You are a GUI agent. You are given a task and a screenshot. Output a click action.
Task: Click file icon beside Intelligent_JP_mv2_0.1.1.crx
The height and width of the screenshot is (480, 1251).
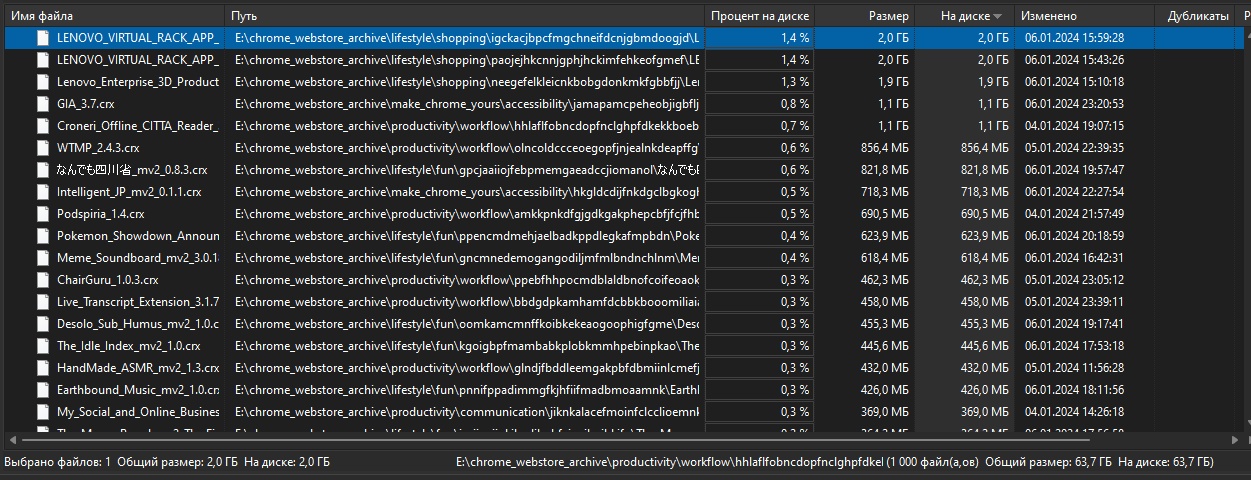(42, 192)
